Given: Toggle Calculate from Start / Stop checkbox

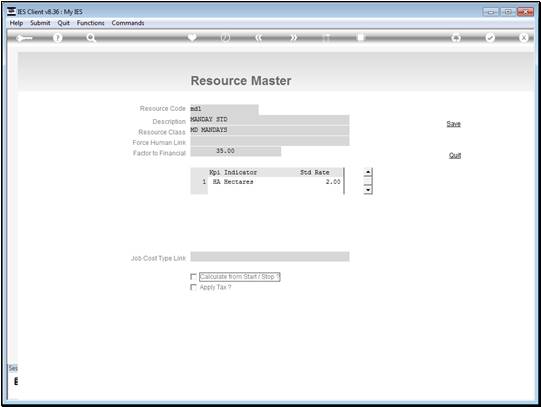Looking at the screenshot, I should coord(194,277).
